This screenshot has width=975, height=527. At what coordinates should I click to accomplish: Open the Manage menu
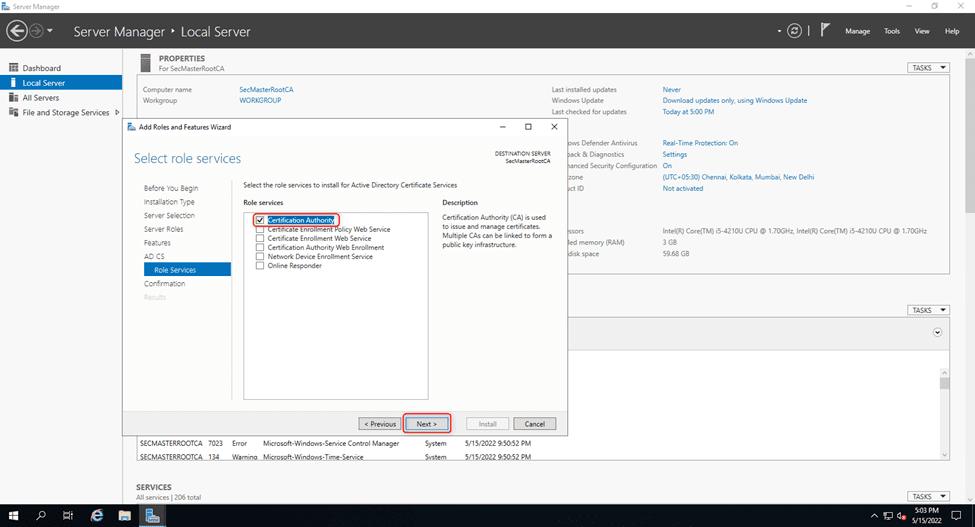[857, 31]
